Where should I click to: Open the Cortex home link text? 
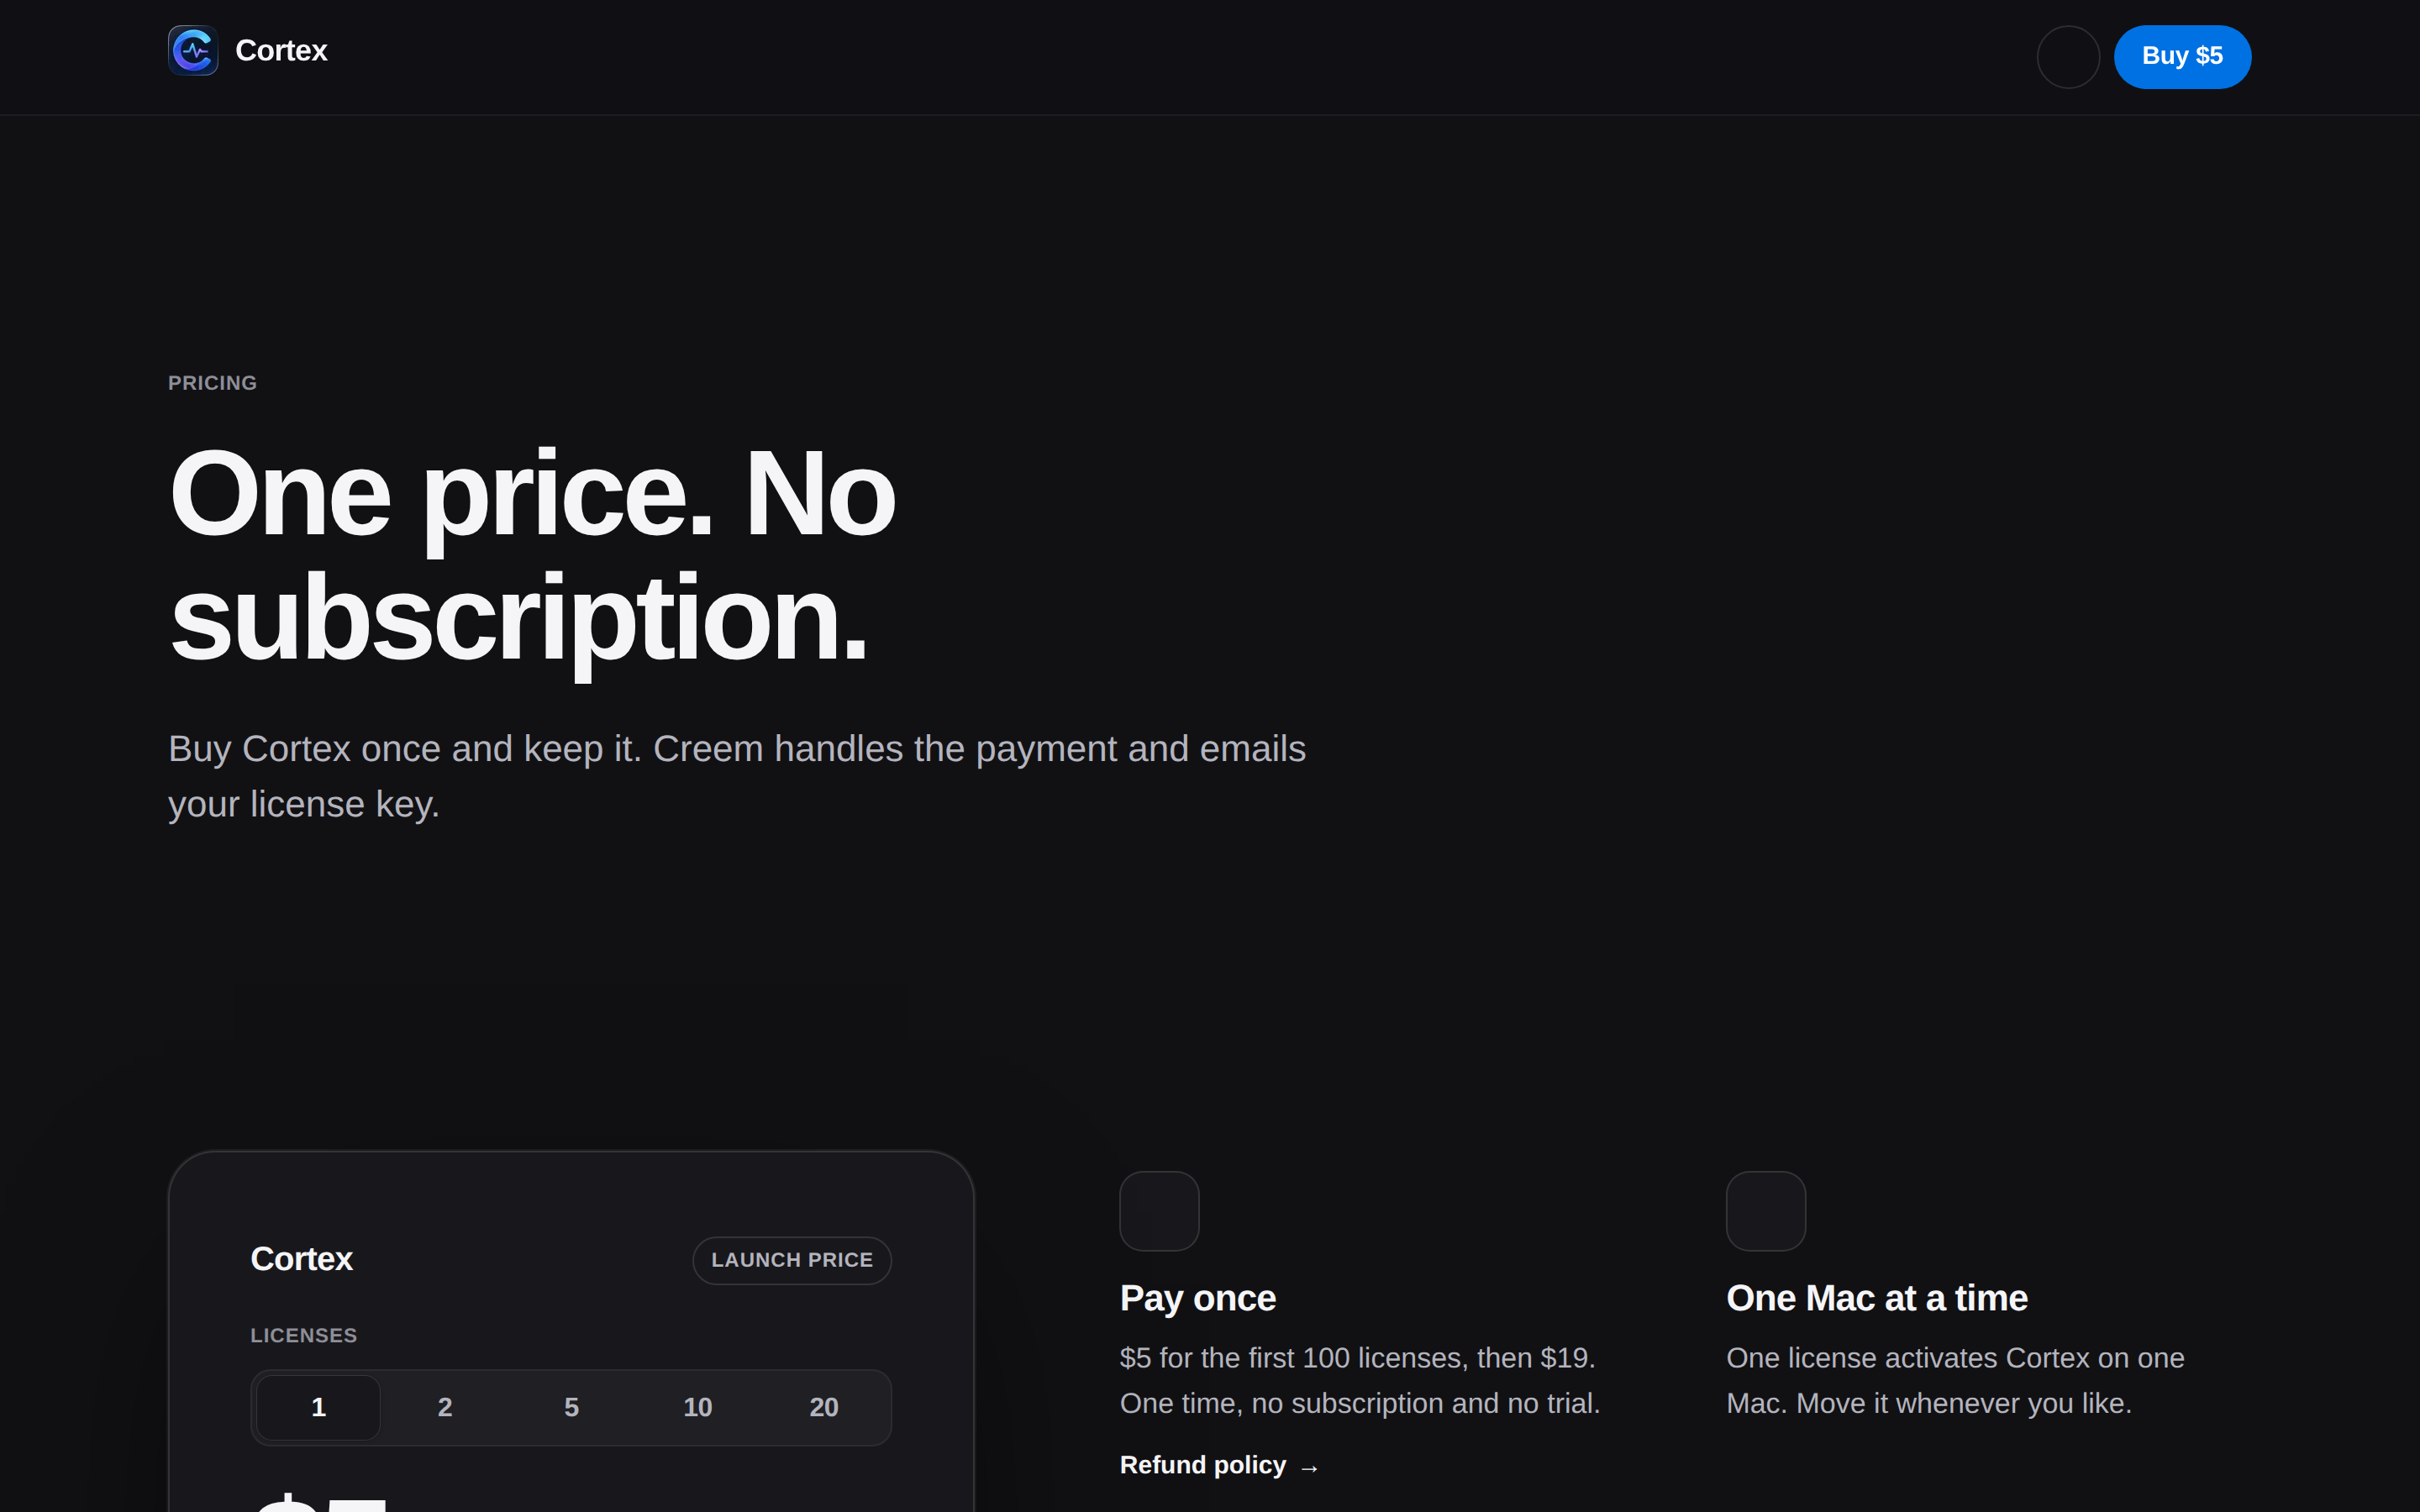281,50
